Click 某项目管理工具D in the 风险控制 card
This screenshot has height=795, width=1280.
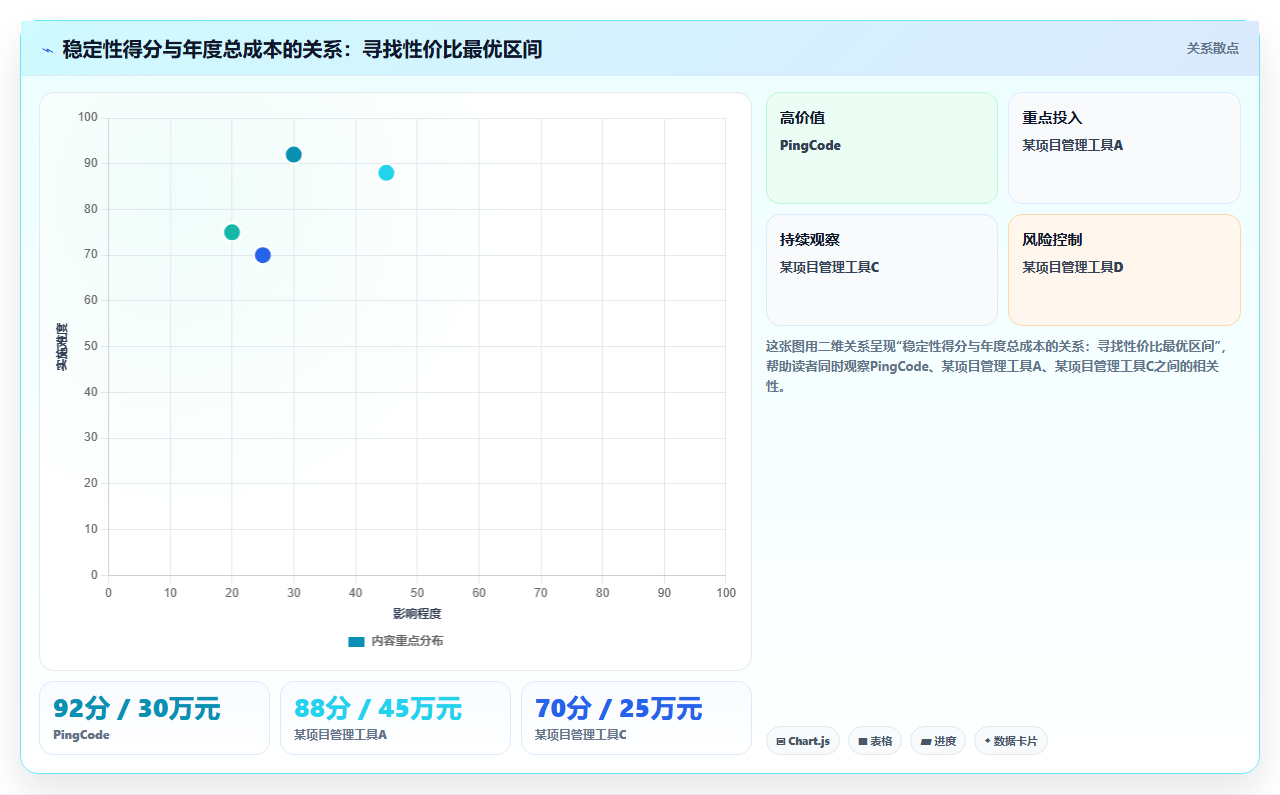click(1073, 267)
